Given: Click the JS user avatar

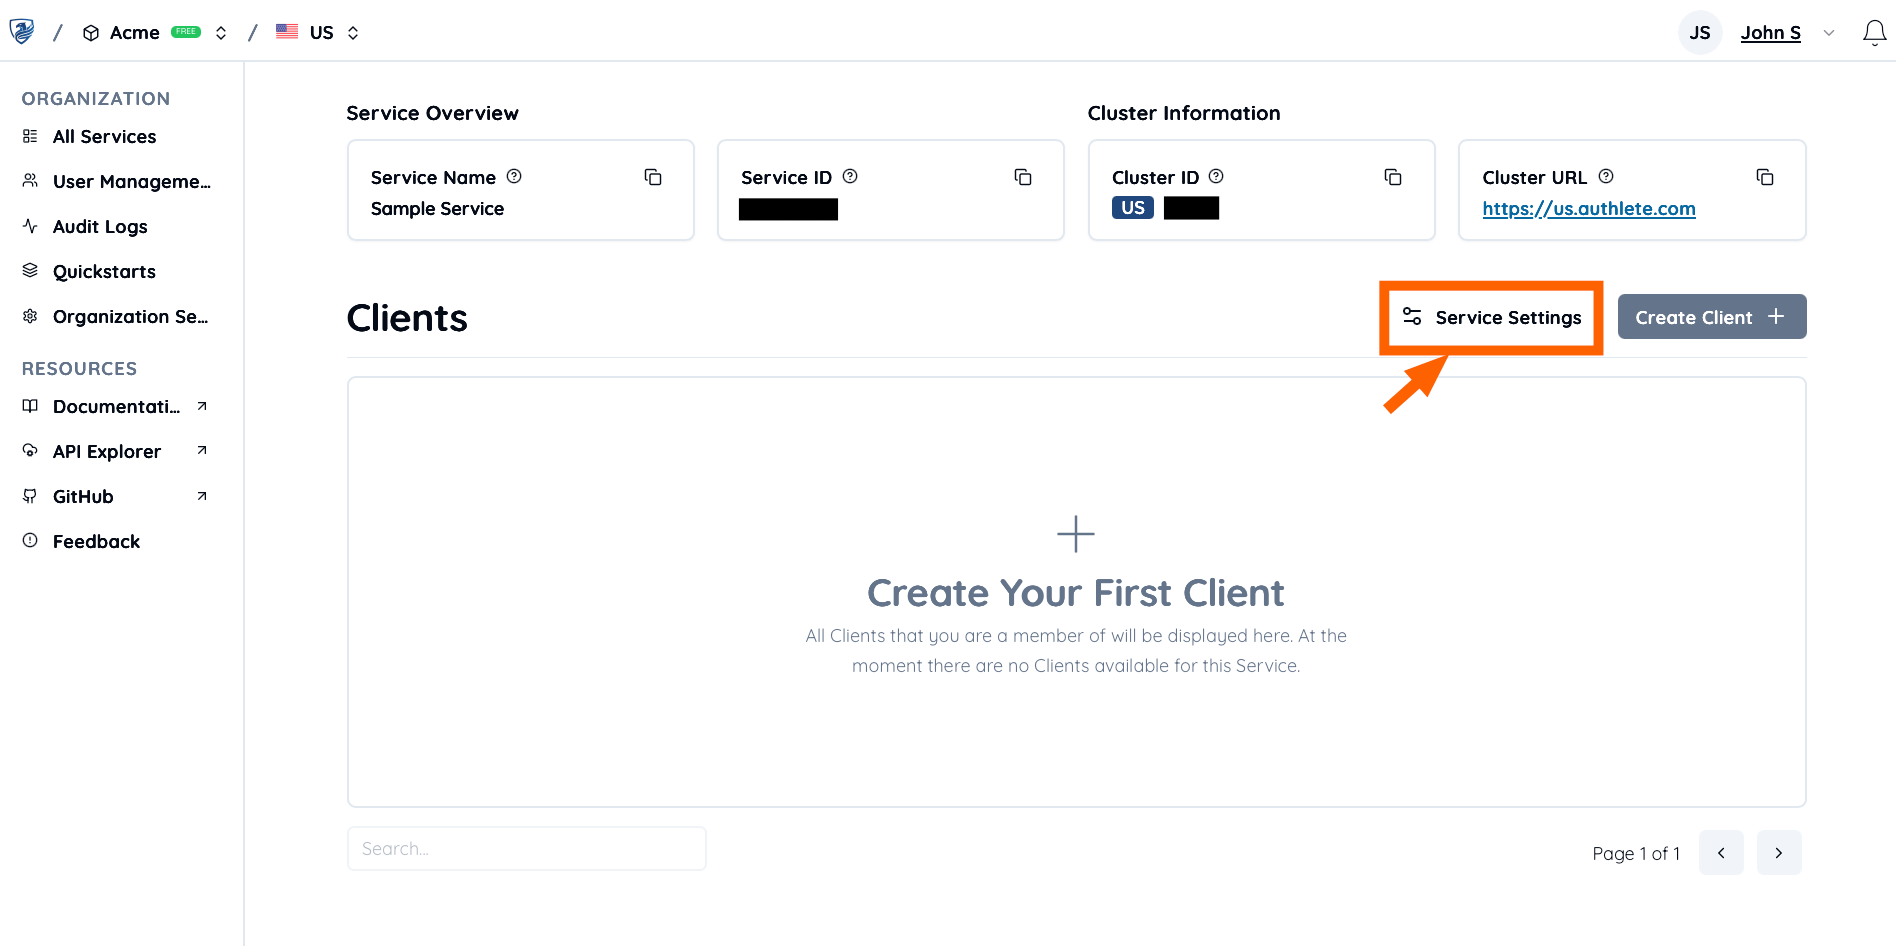Looking at the screenshot, I should click(1699, 33).
